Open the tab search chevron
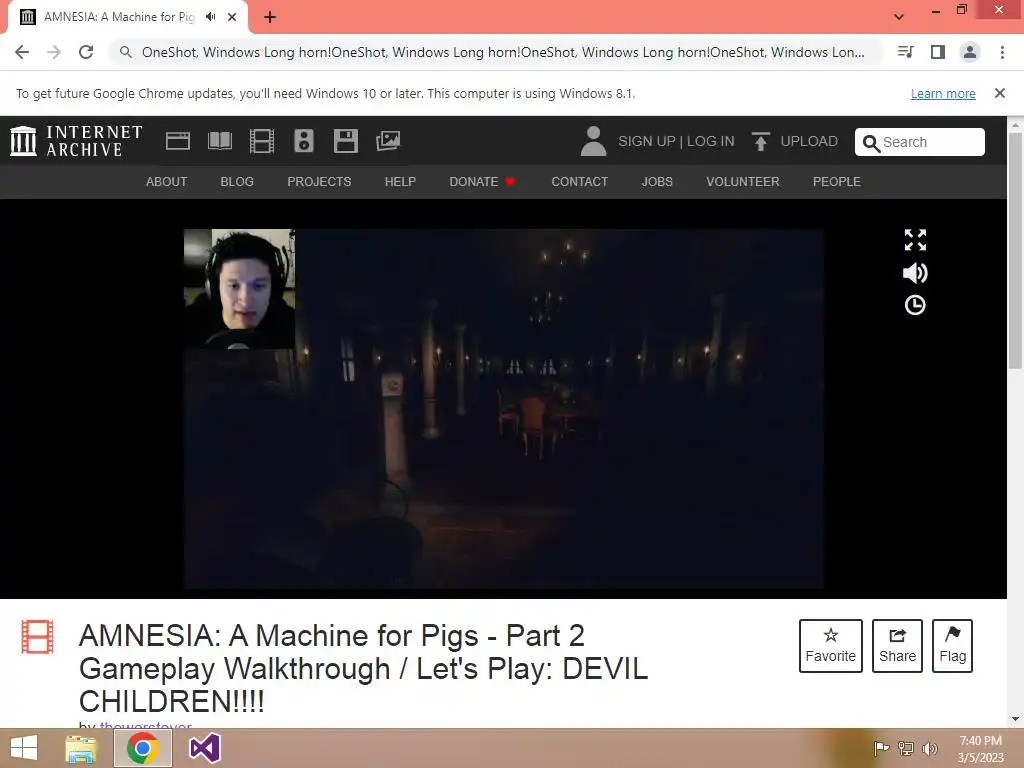This screenshot has width=1024, height=768. [899, 17]
